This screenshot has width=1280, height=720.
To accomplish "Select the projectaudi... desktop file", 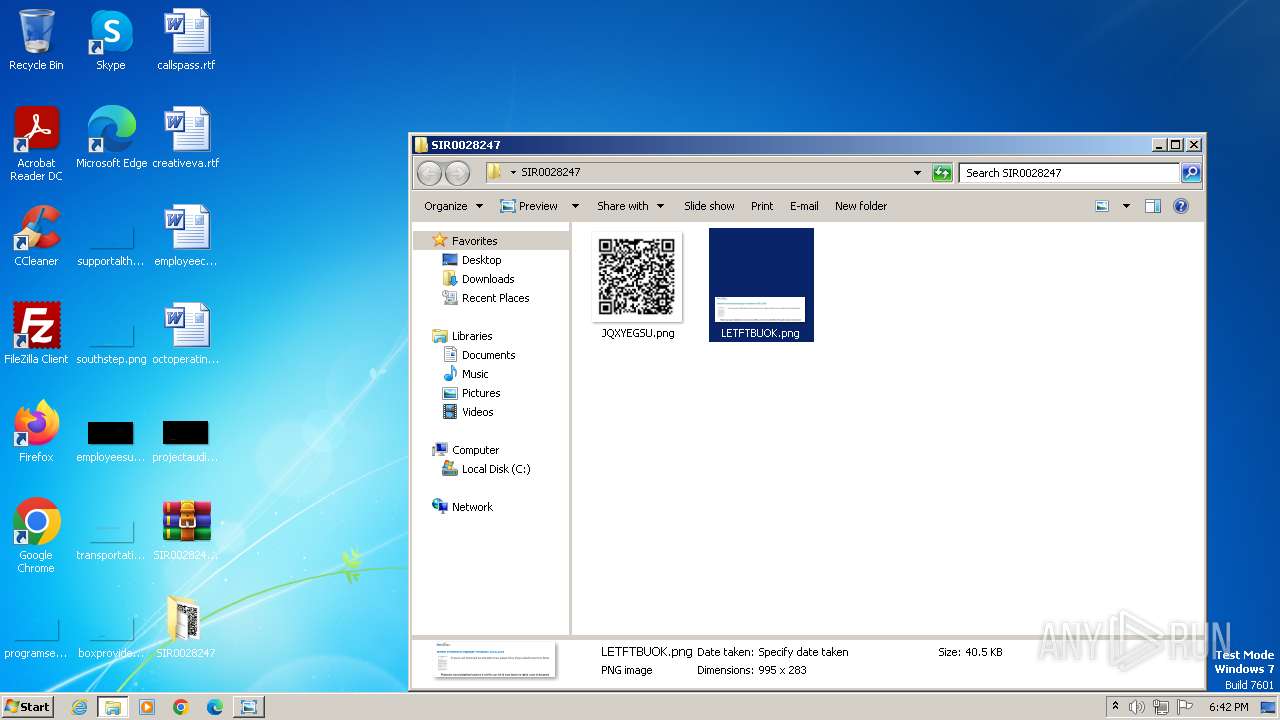I will 186,440.
